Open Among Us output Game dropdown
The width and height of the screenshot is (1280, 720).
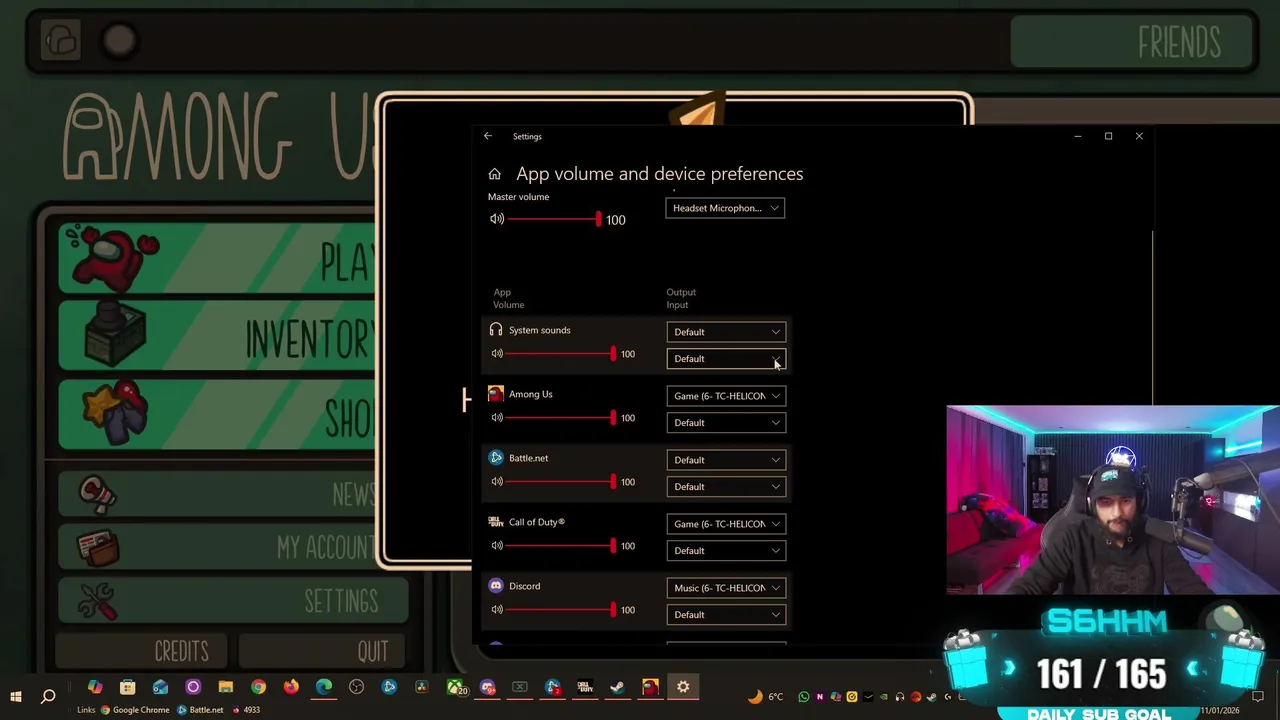click(x=726, y=396)
